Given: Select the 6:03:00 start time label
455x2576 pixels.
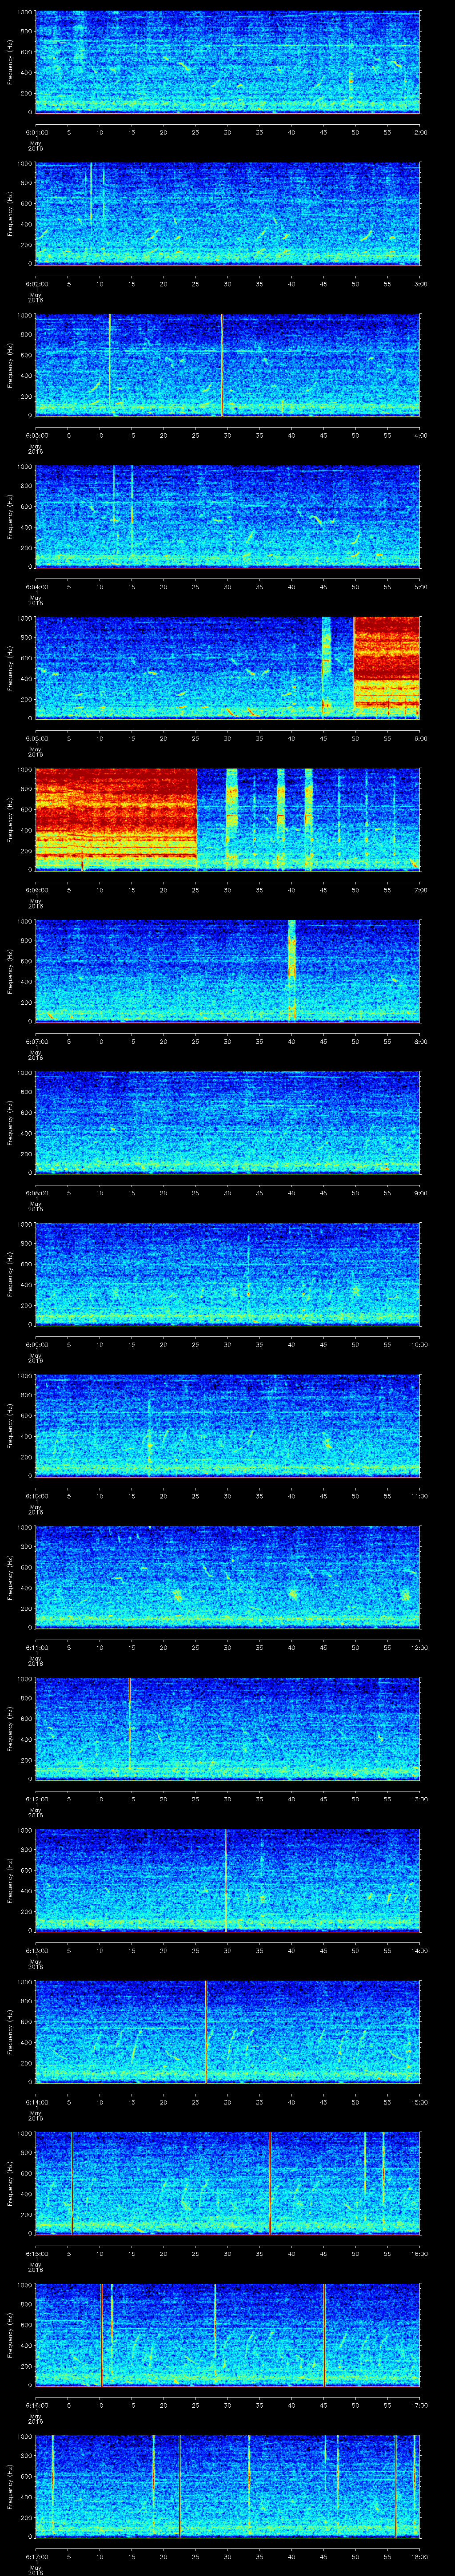Looking at the screenshot, I should click(x=37, y=435).
